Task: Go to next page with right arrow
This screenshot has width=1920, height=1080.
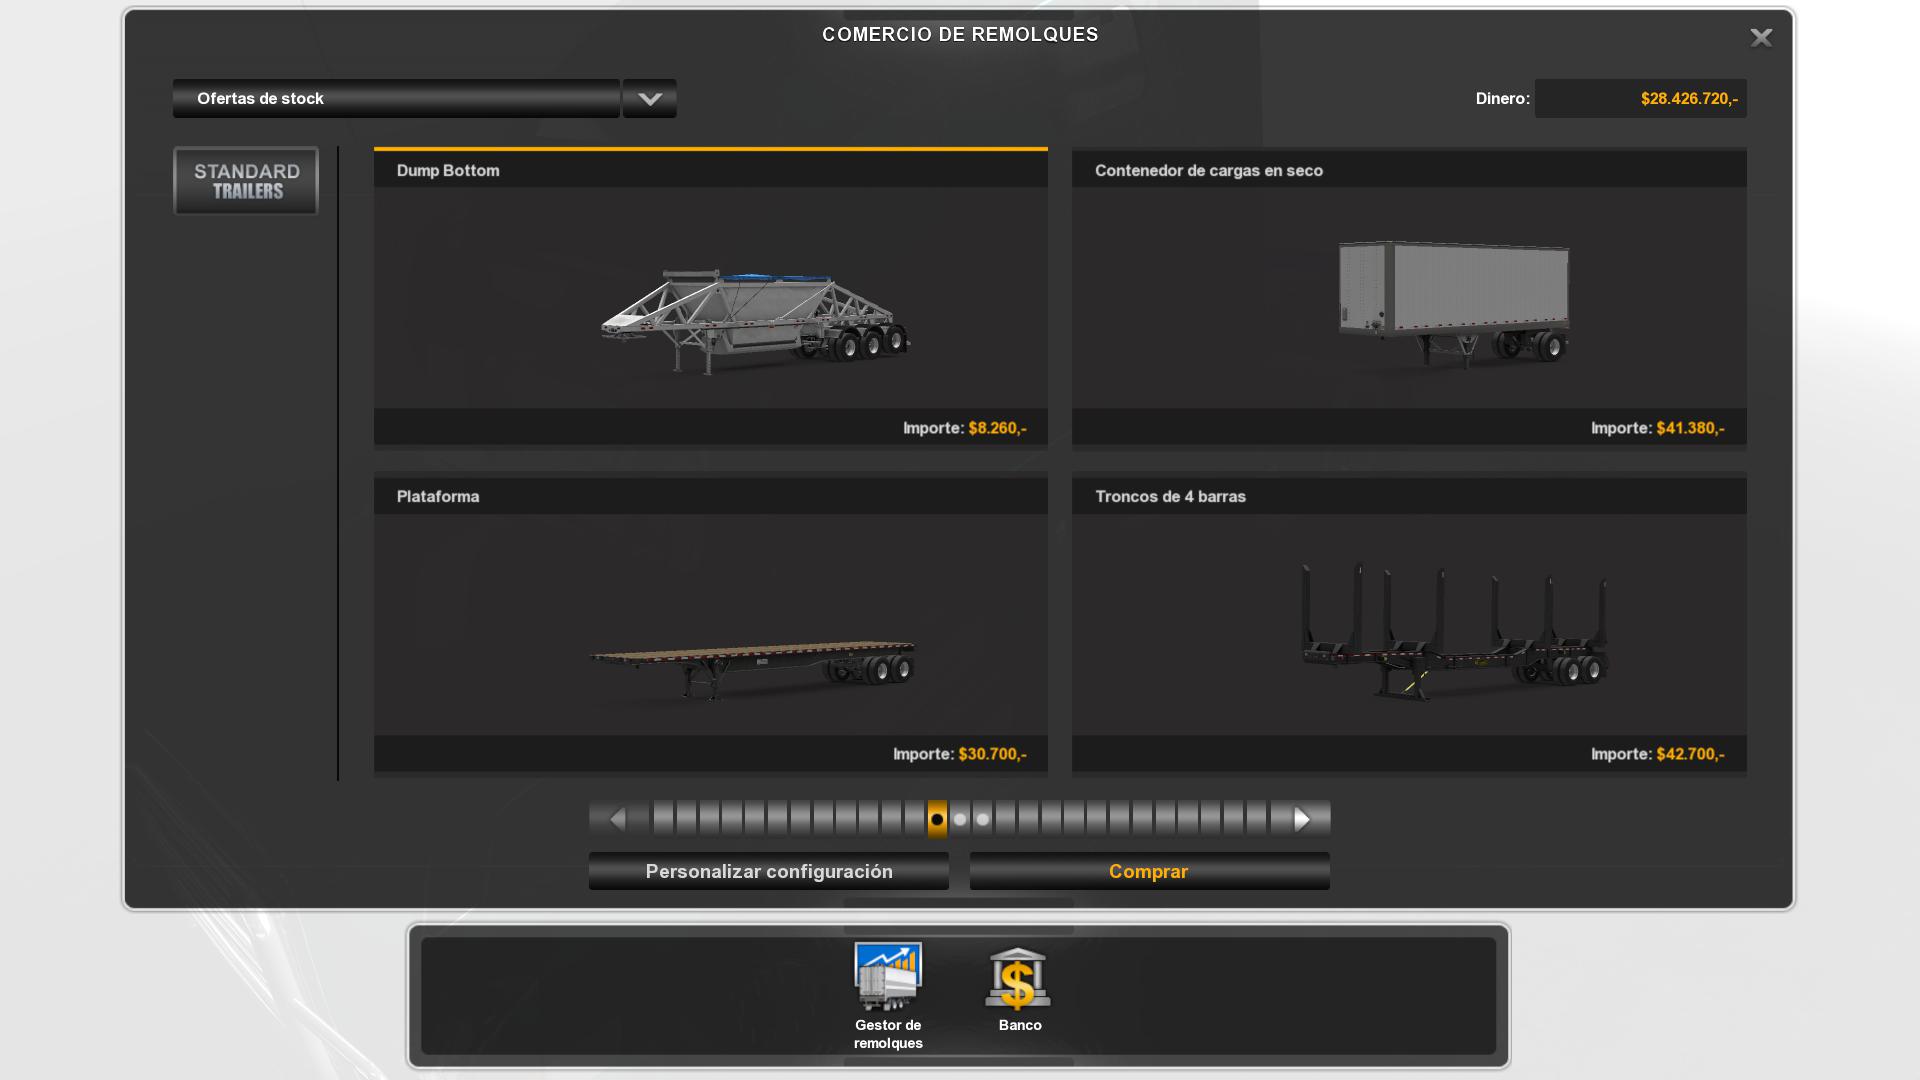Action: point(1302,820)
